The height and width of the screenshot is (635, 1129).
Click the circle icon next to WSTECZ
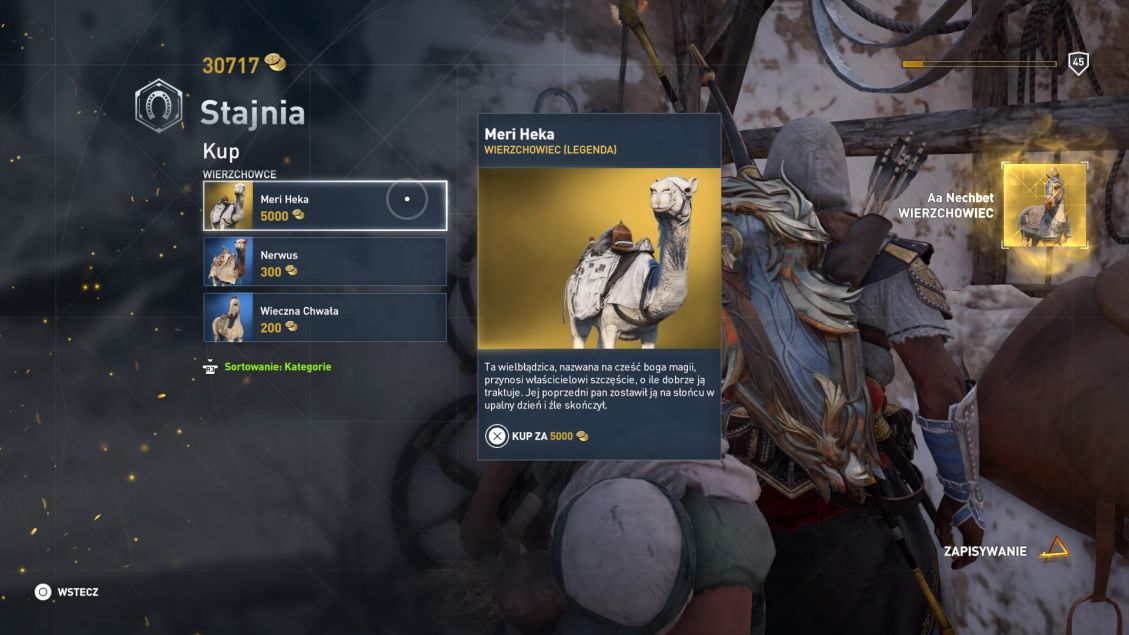[43, 592]
